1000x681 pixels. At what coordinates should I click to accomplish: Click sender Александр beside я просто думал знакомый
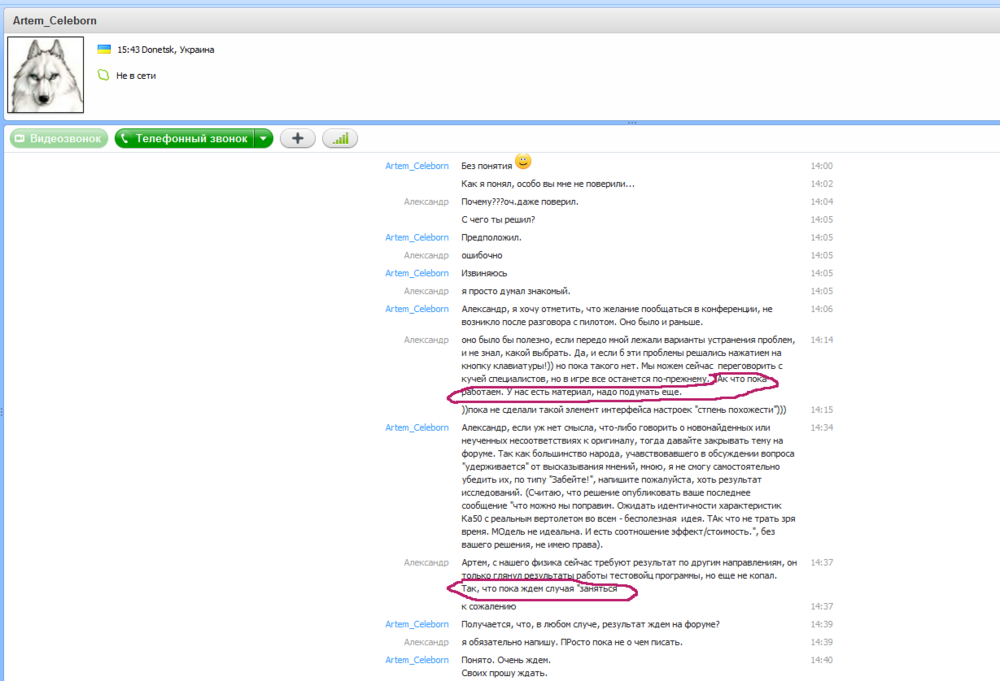click(426, 291)
